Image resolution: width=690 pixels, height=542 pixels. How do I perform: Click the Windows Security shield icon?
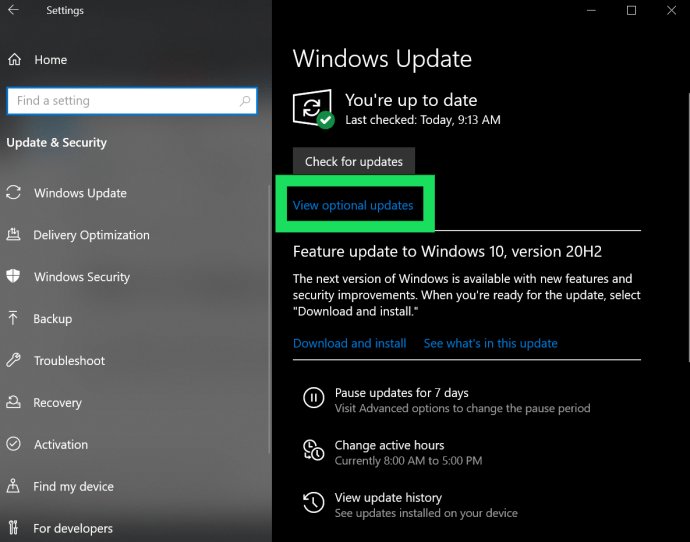point(13,276)
